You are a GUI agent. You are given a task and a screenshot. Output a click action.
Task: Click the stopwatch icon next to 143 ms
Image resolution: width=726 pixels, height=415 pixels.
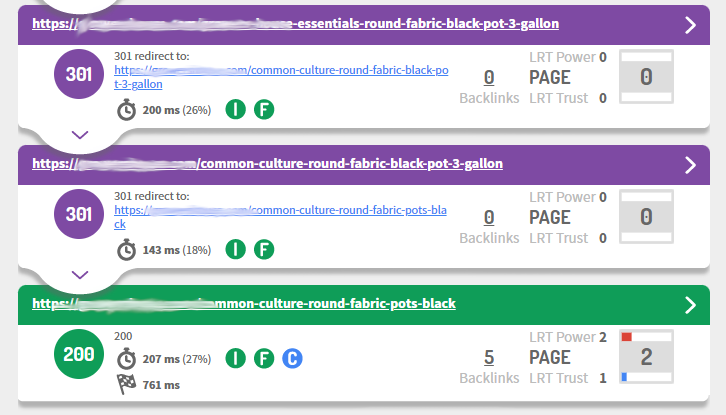[x=127, y=250]
